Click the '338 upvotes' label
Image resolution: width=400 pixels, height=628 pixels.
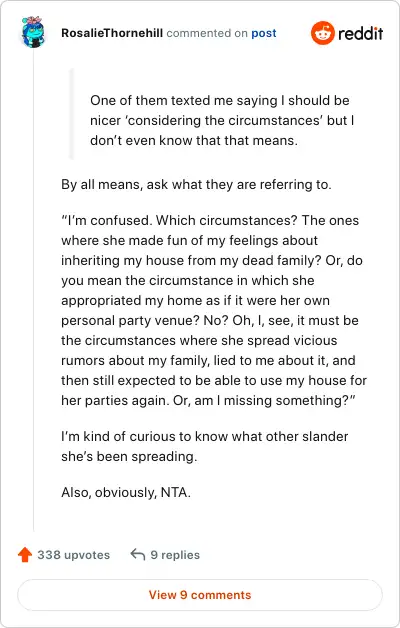tap(74, 555)
